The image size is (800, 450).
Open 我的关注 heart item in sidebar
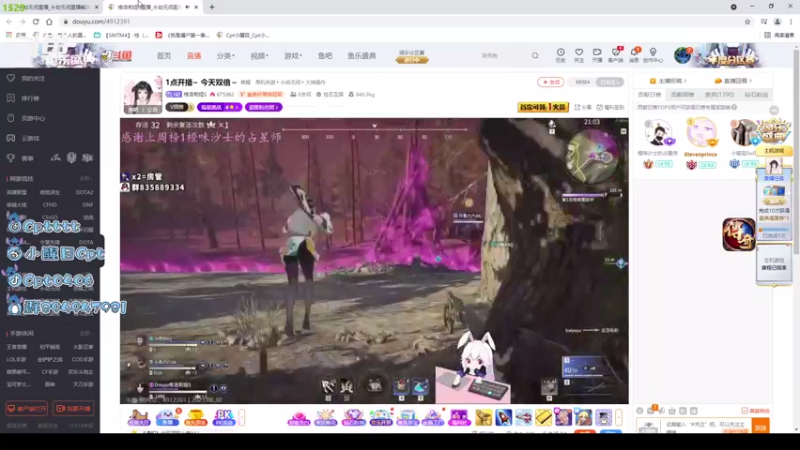[26, 78]
